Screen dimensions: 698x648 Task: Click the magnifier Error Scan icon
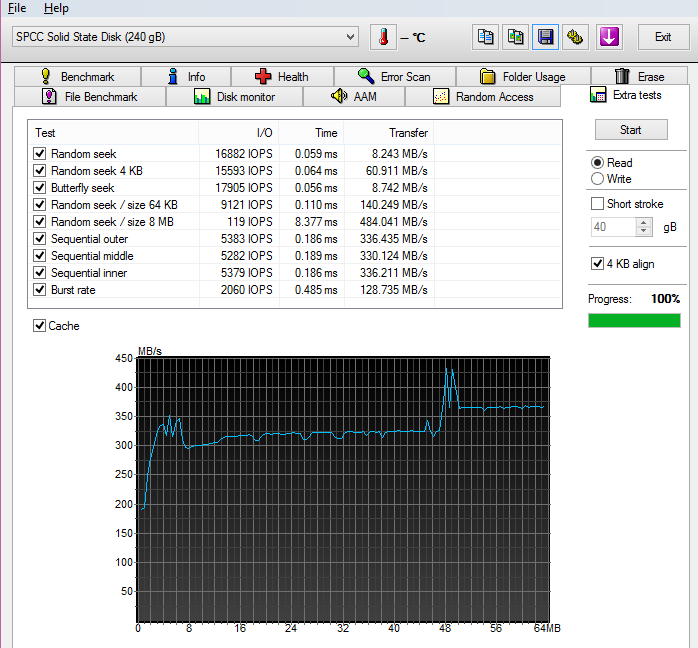366,76
